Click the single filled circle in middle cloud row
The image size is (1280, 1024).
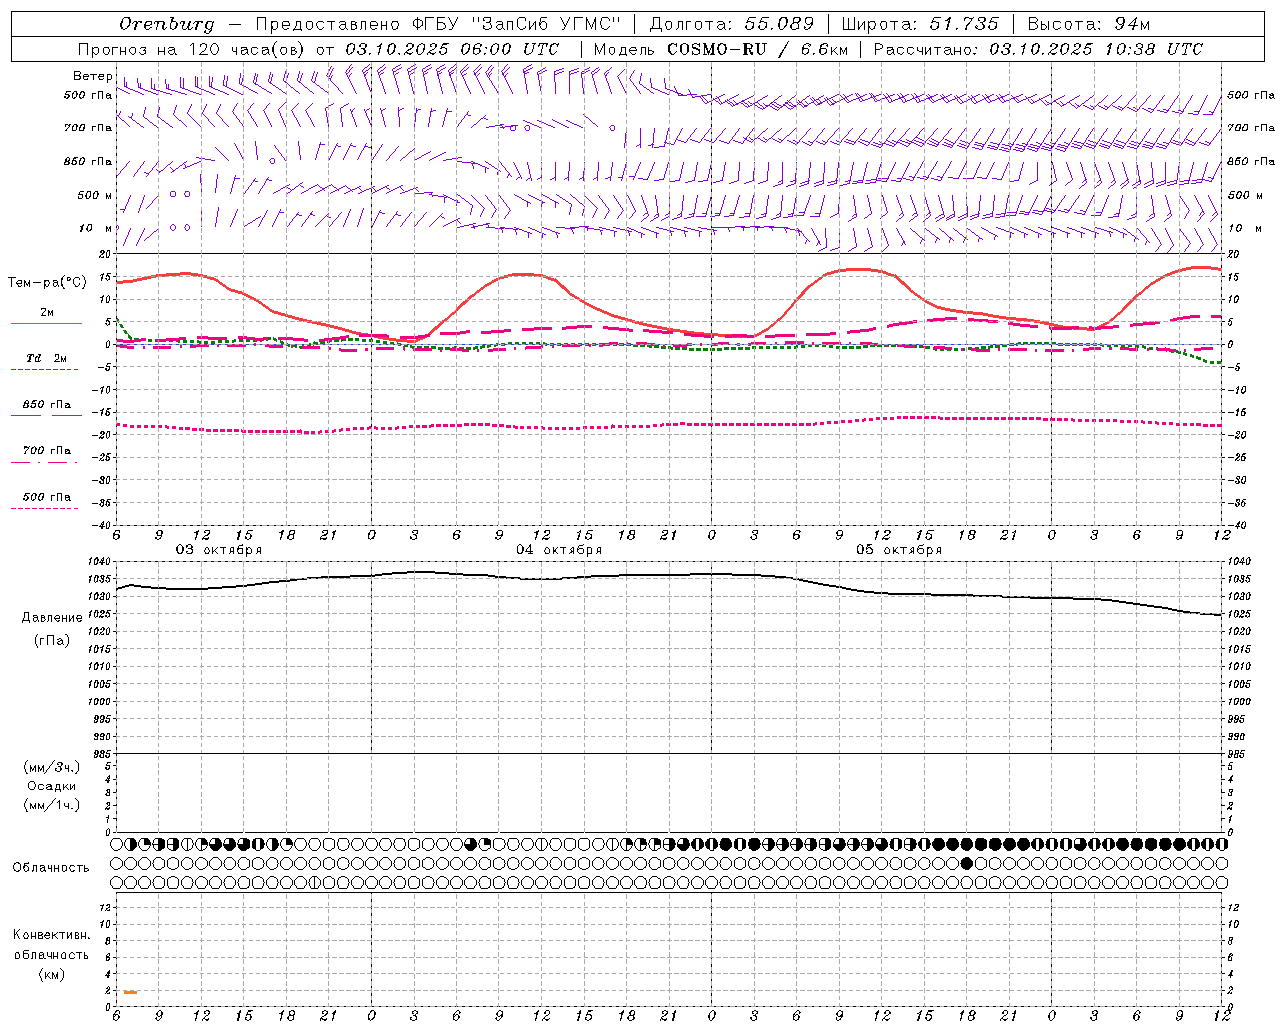point(966,863)
